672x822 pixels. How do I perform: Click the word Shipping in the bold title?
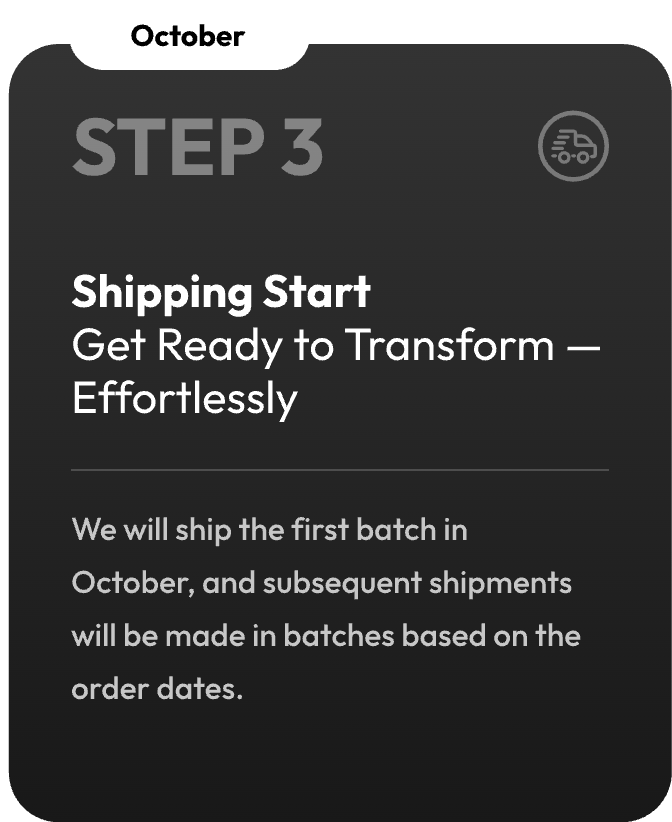click(x=162, y=292)
